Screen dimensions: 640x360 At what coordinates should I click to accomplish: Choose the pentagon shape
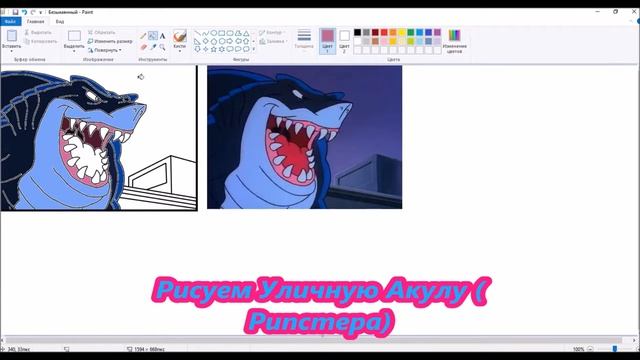pos(213,41)
